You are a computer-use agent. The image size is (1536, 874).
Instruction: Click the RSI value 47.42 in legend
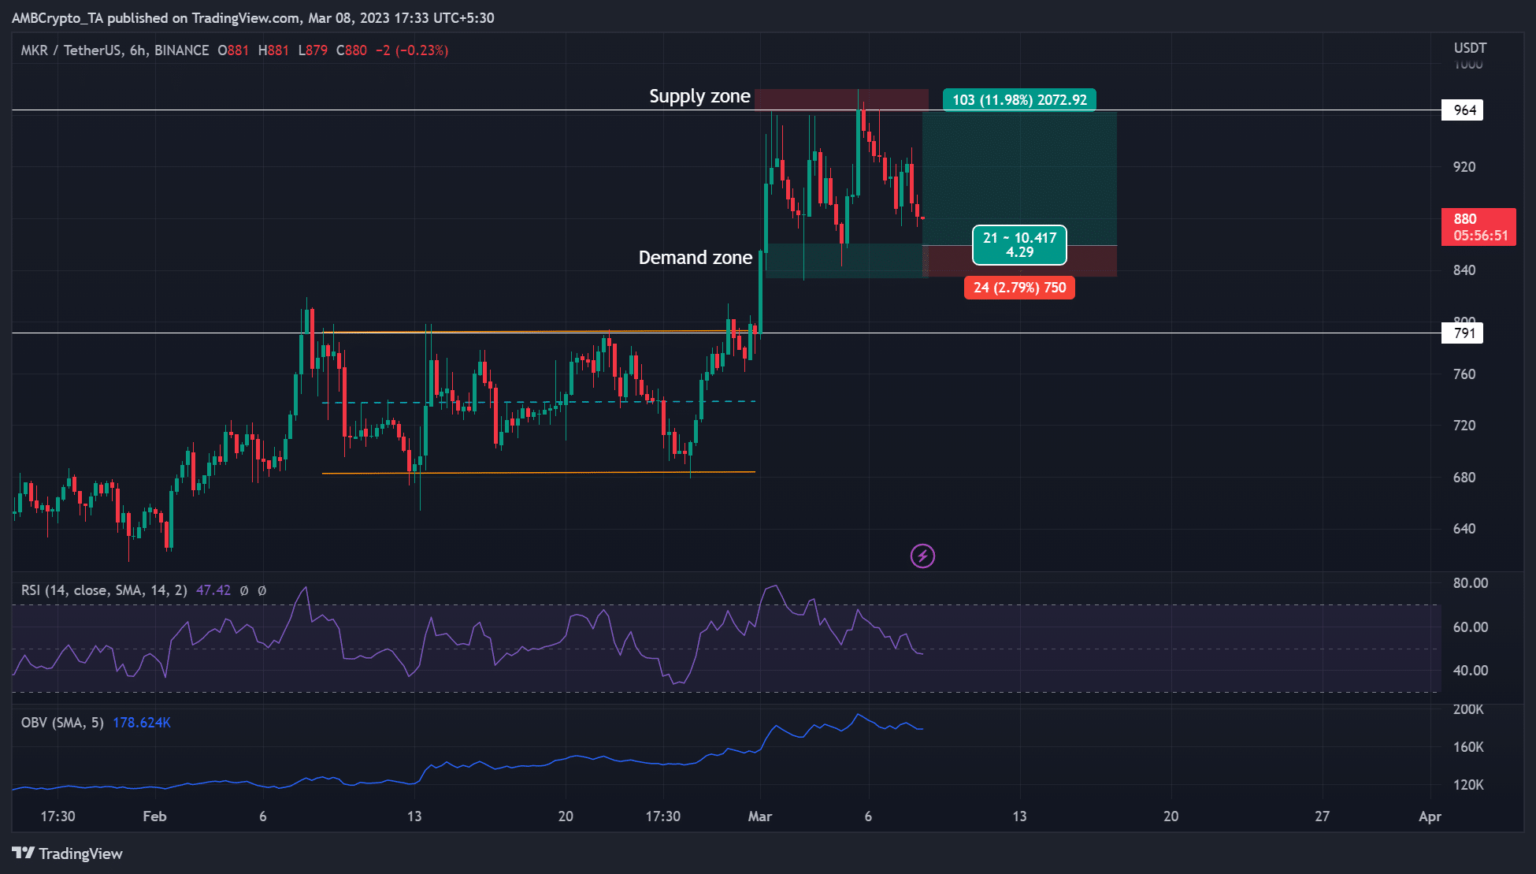(213, 591)
